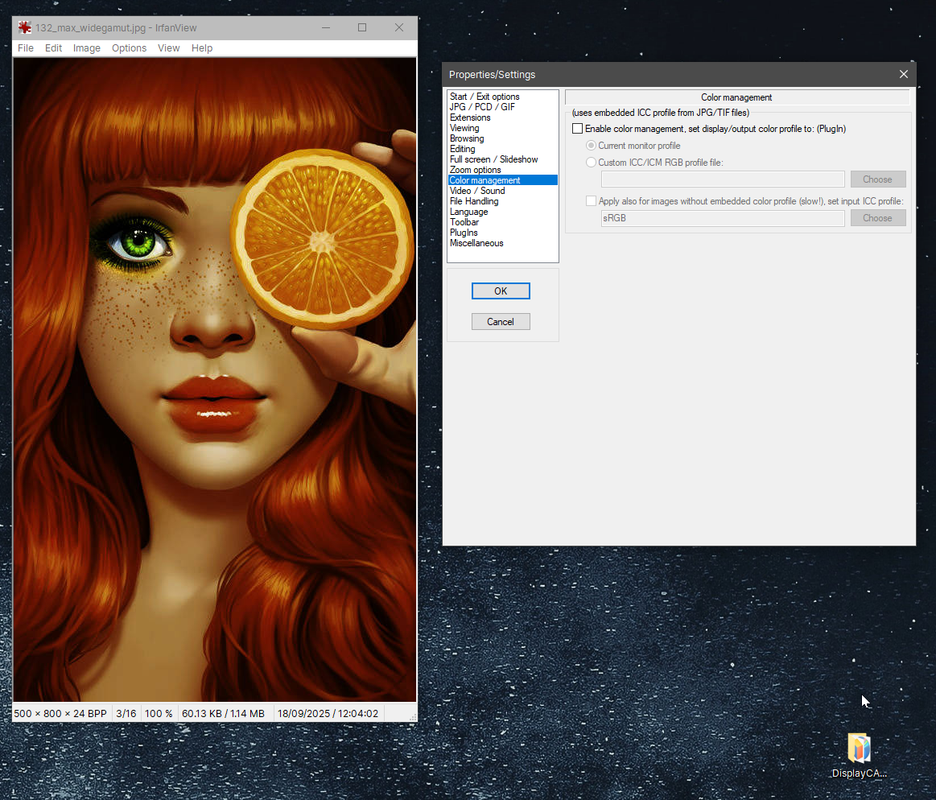Open the Image menu in IrfanView
This screenshot has width=936, height=800.
(87, 48)
